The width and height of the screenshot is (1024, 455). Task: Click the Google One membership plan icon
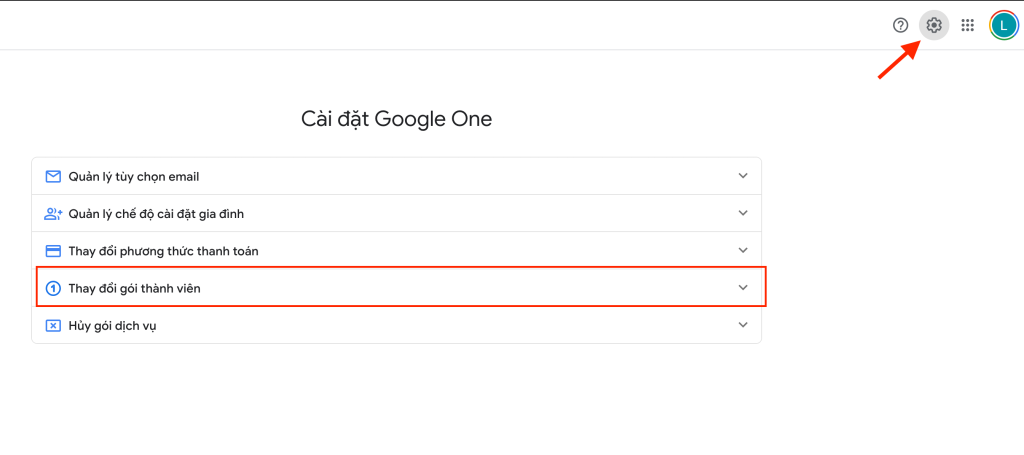[x=53, y=288]
